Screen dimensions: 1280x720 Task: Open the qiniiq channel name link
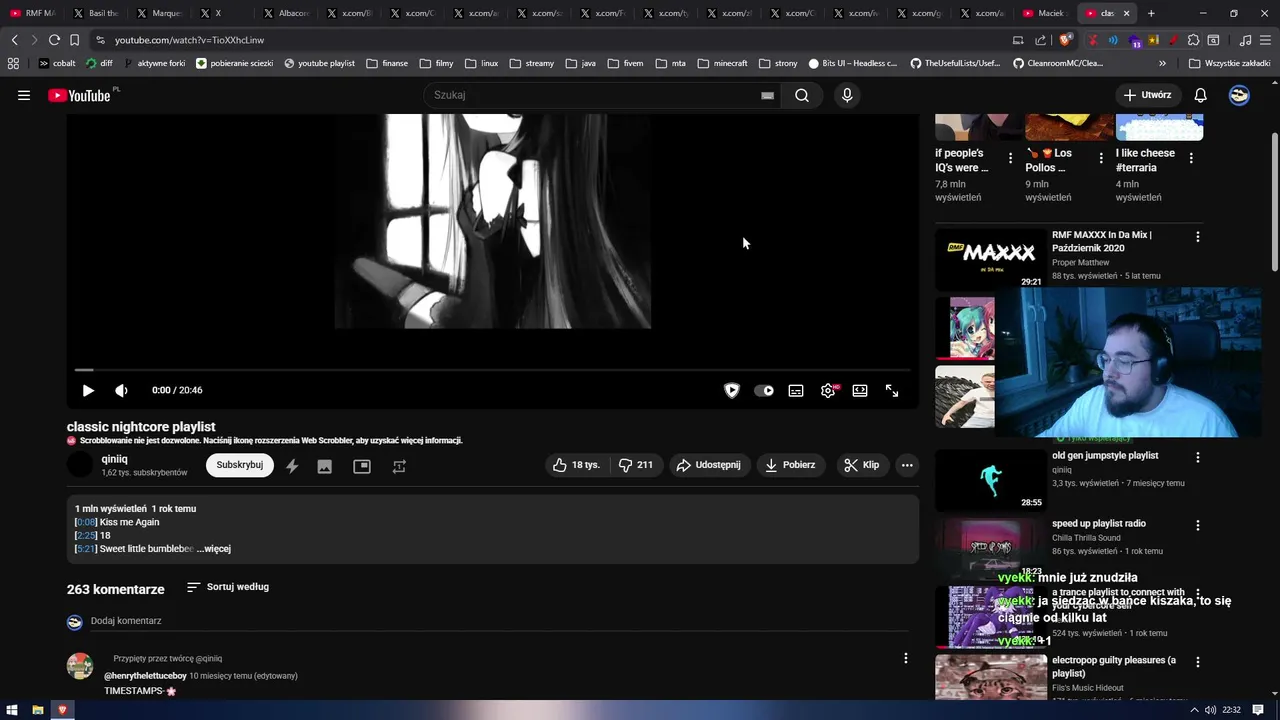coord(114,459)
